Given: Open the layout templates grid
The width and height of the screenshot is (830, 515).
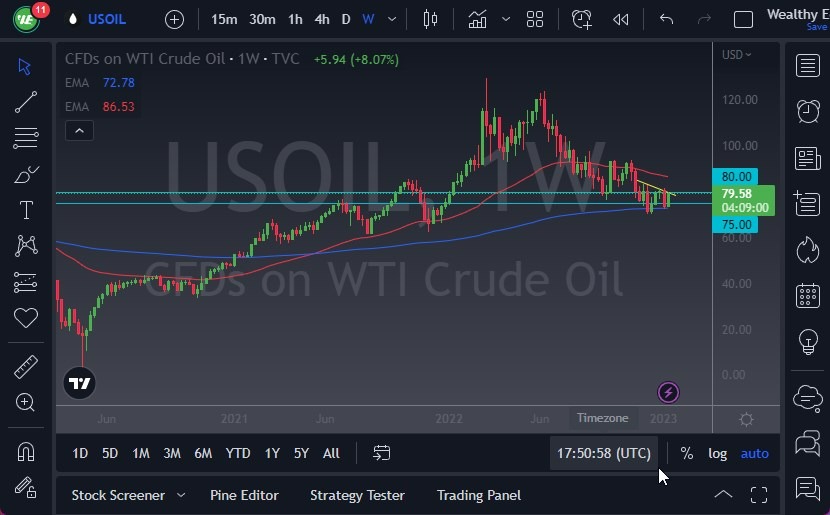Looking at the screenshot, I should [x=535, y=20].
